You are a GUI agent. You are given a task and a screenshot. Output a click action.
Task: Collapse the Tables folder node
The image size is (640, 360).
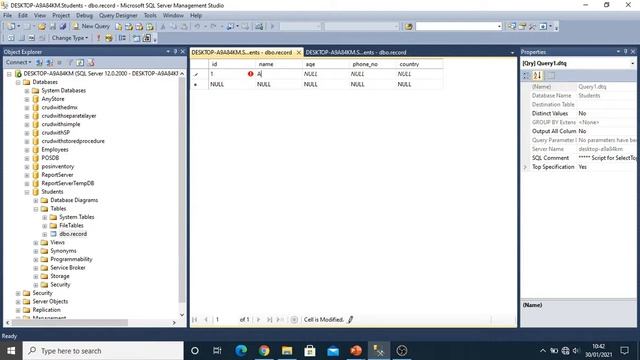[x=36, y=209]
